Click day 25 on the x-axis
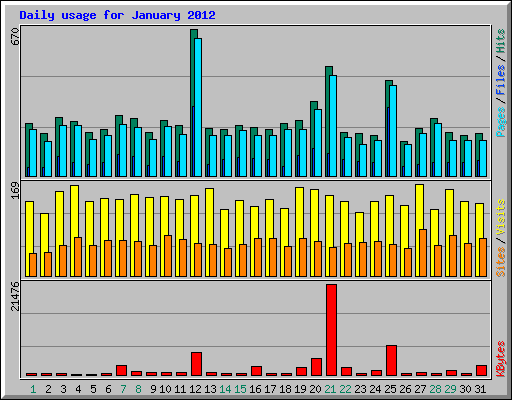Image resolution: width=512 pixels, height=400 pixels. pyautogui.click(x=390, y=389)
